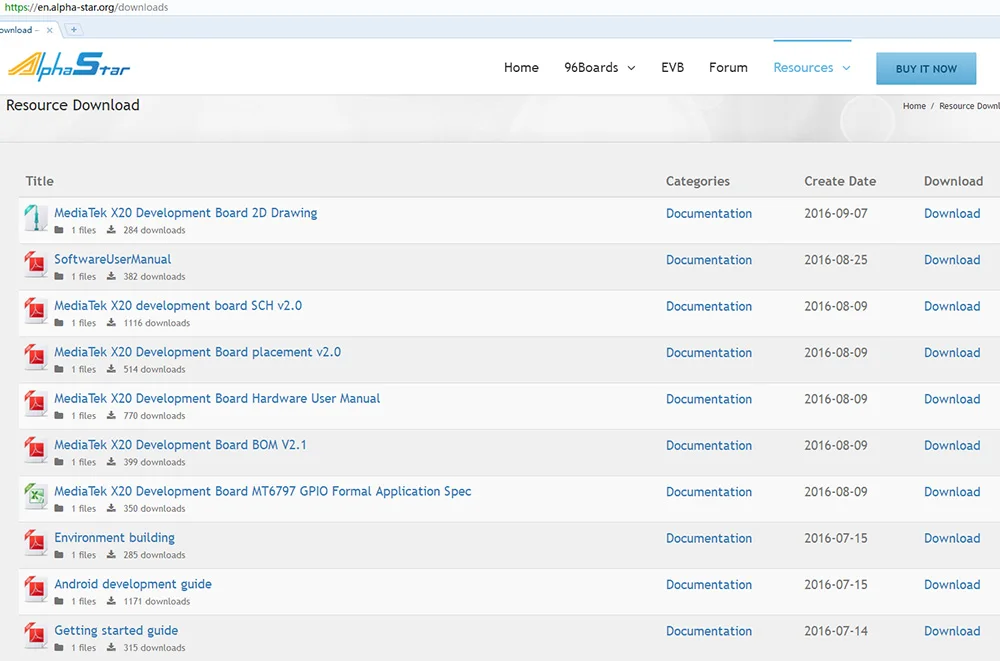1000x661 pixels.
Task: Click the folder icon under SoftwareUserManual
Action: pyautogui.click(x=59, y=276)
